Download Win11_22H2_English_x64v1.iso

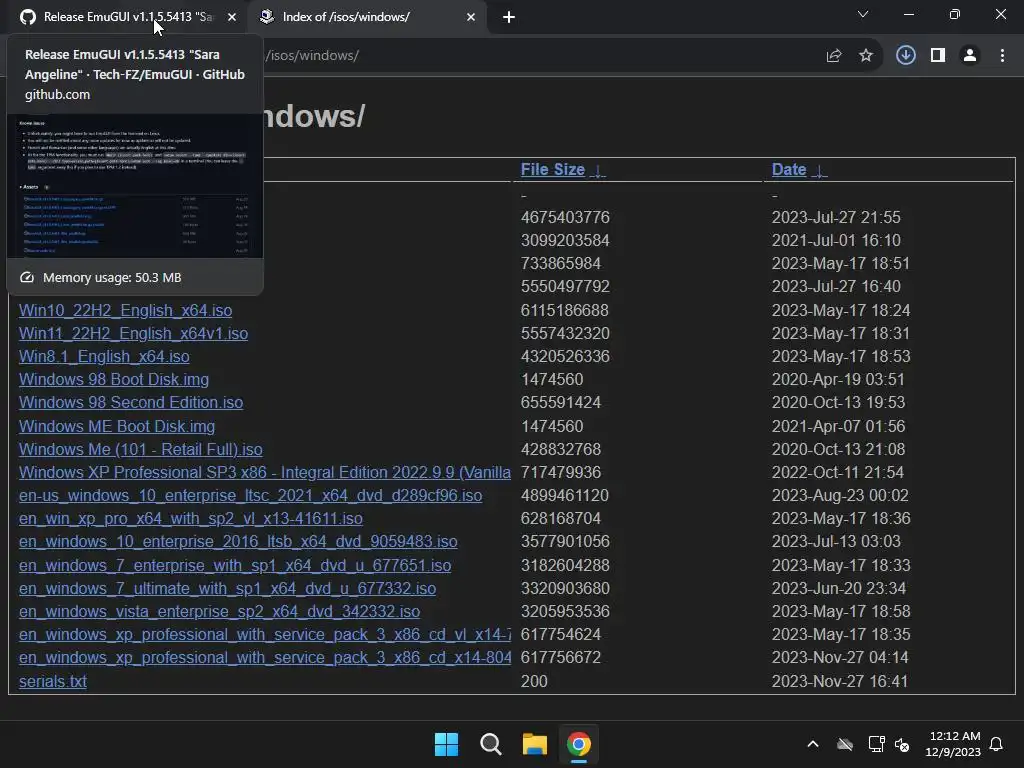tap(133, 333)
